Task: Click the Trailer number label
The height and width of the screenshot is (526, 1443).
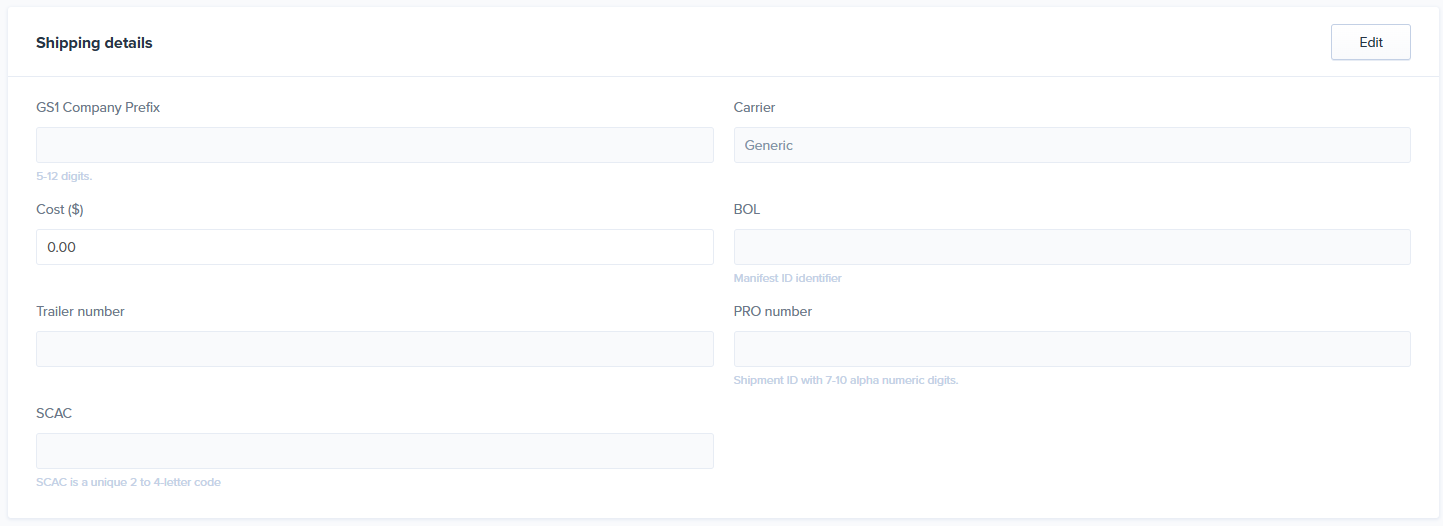Action: click(80, 312)
